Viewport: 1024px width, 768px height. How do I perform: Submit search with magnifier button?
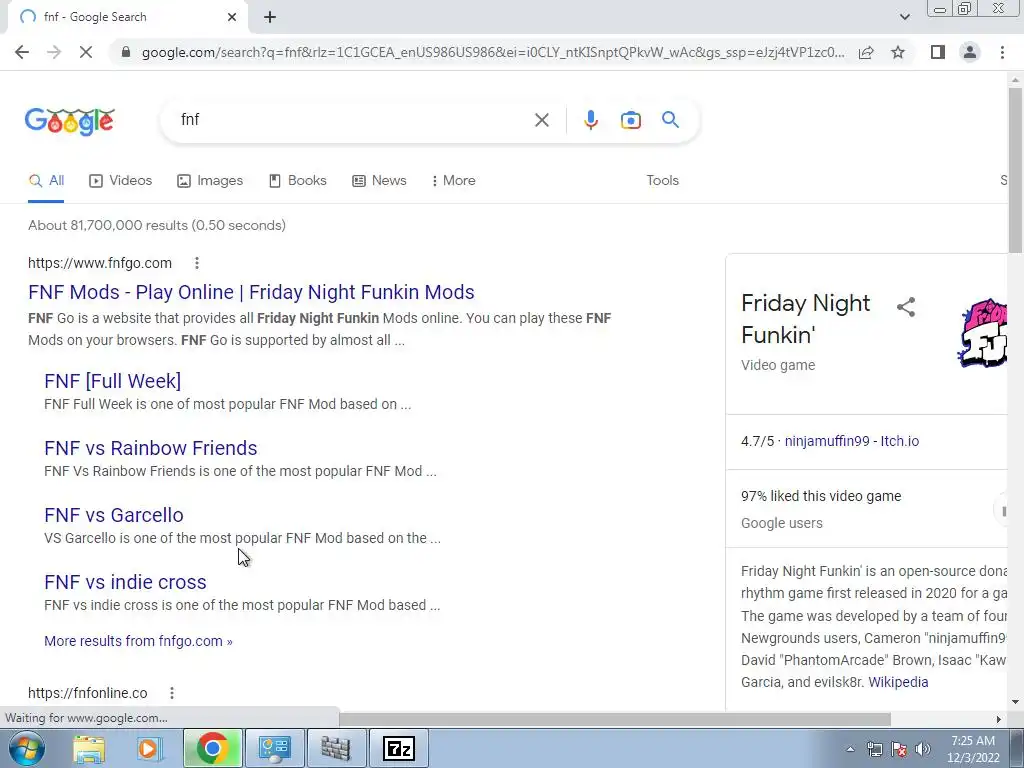click(x=670, y=120)
